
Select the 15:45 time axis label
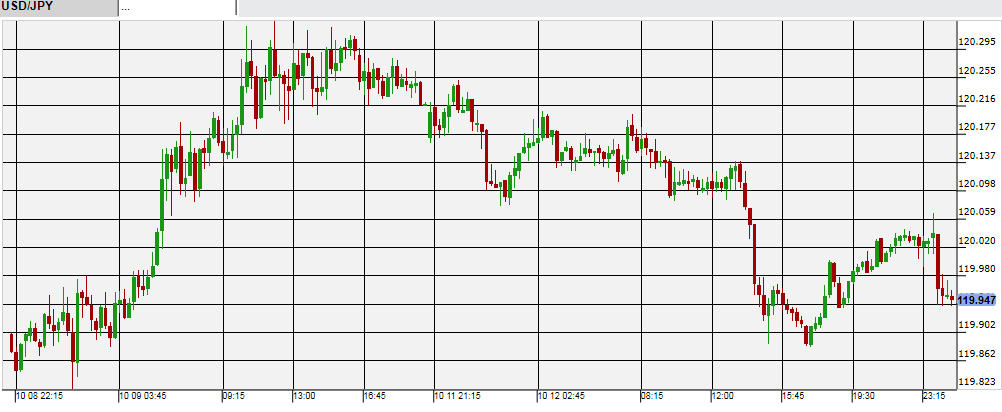(x=792, y=396)
